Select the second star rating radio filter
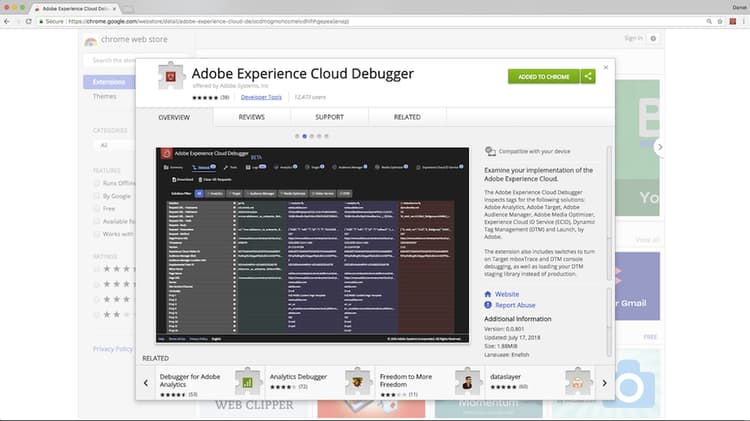 [97, 284]
